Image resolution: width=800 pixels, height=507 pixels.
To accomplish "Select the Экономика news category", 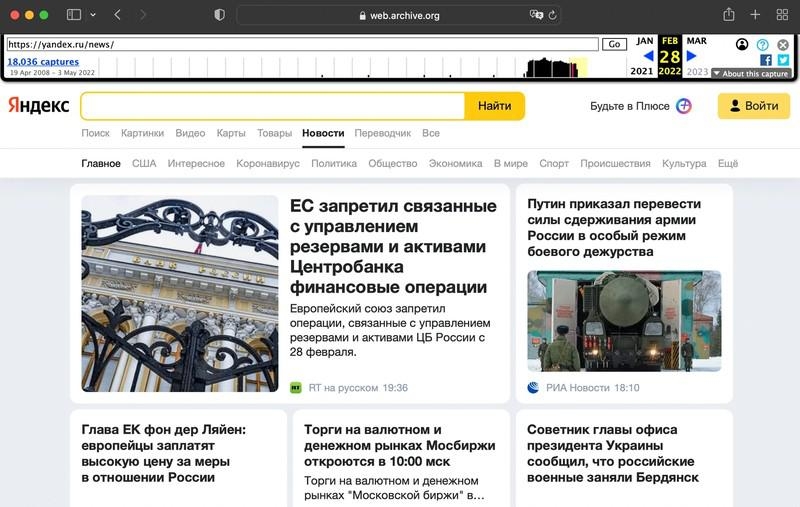I will (456, 163).
